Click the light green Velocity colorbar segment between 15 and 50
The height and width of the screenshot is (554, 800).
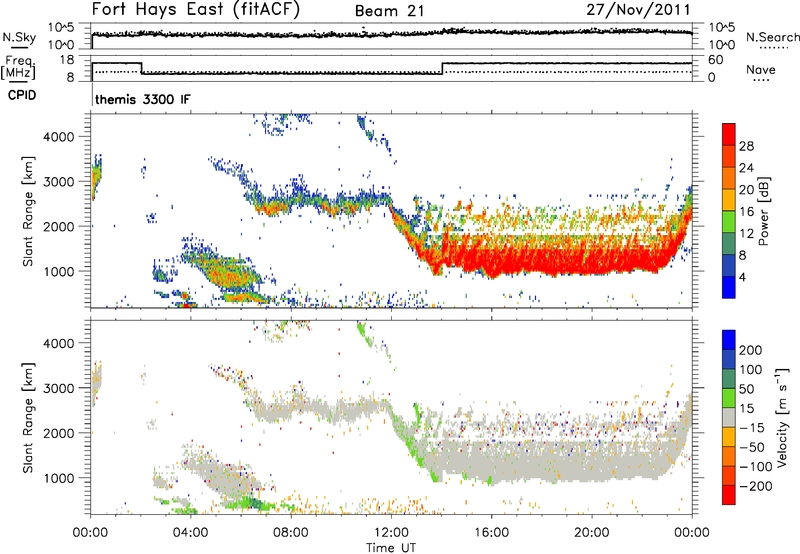coord(729,398)
